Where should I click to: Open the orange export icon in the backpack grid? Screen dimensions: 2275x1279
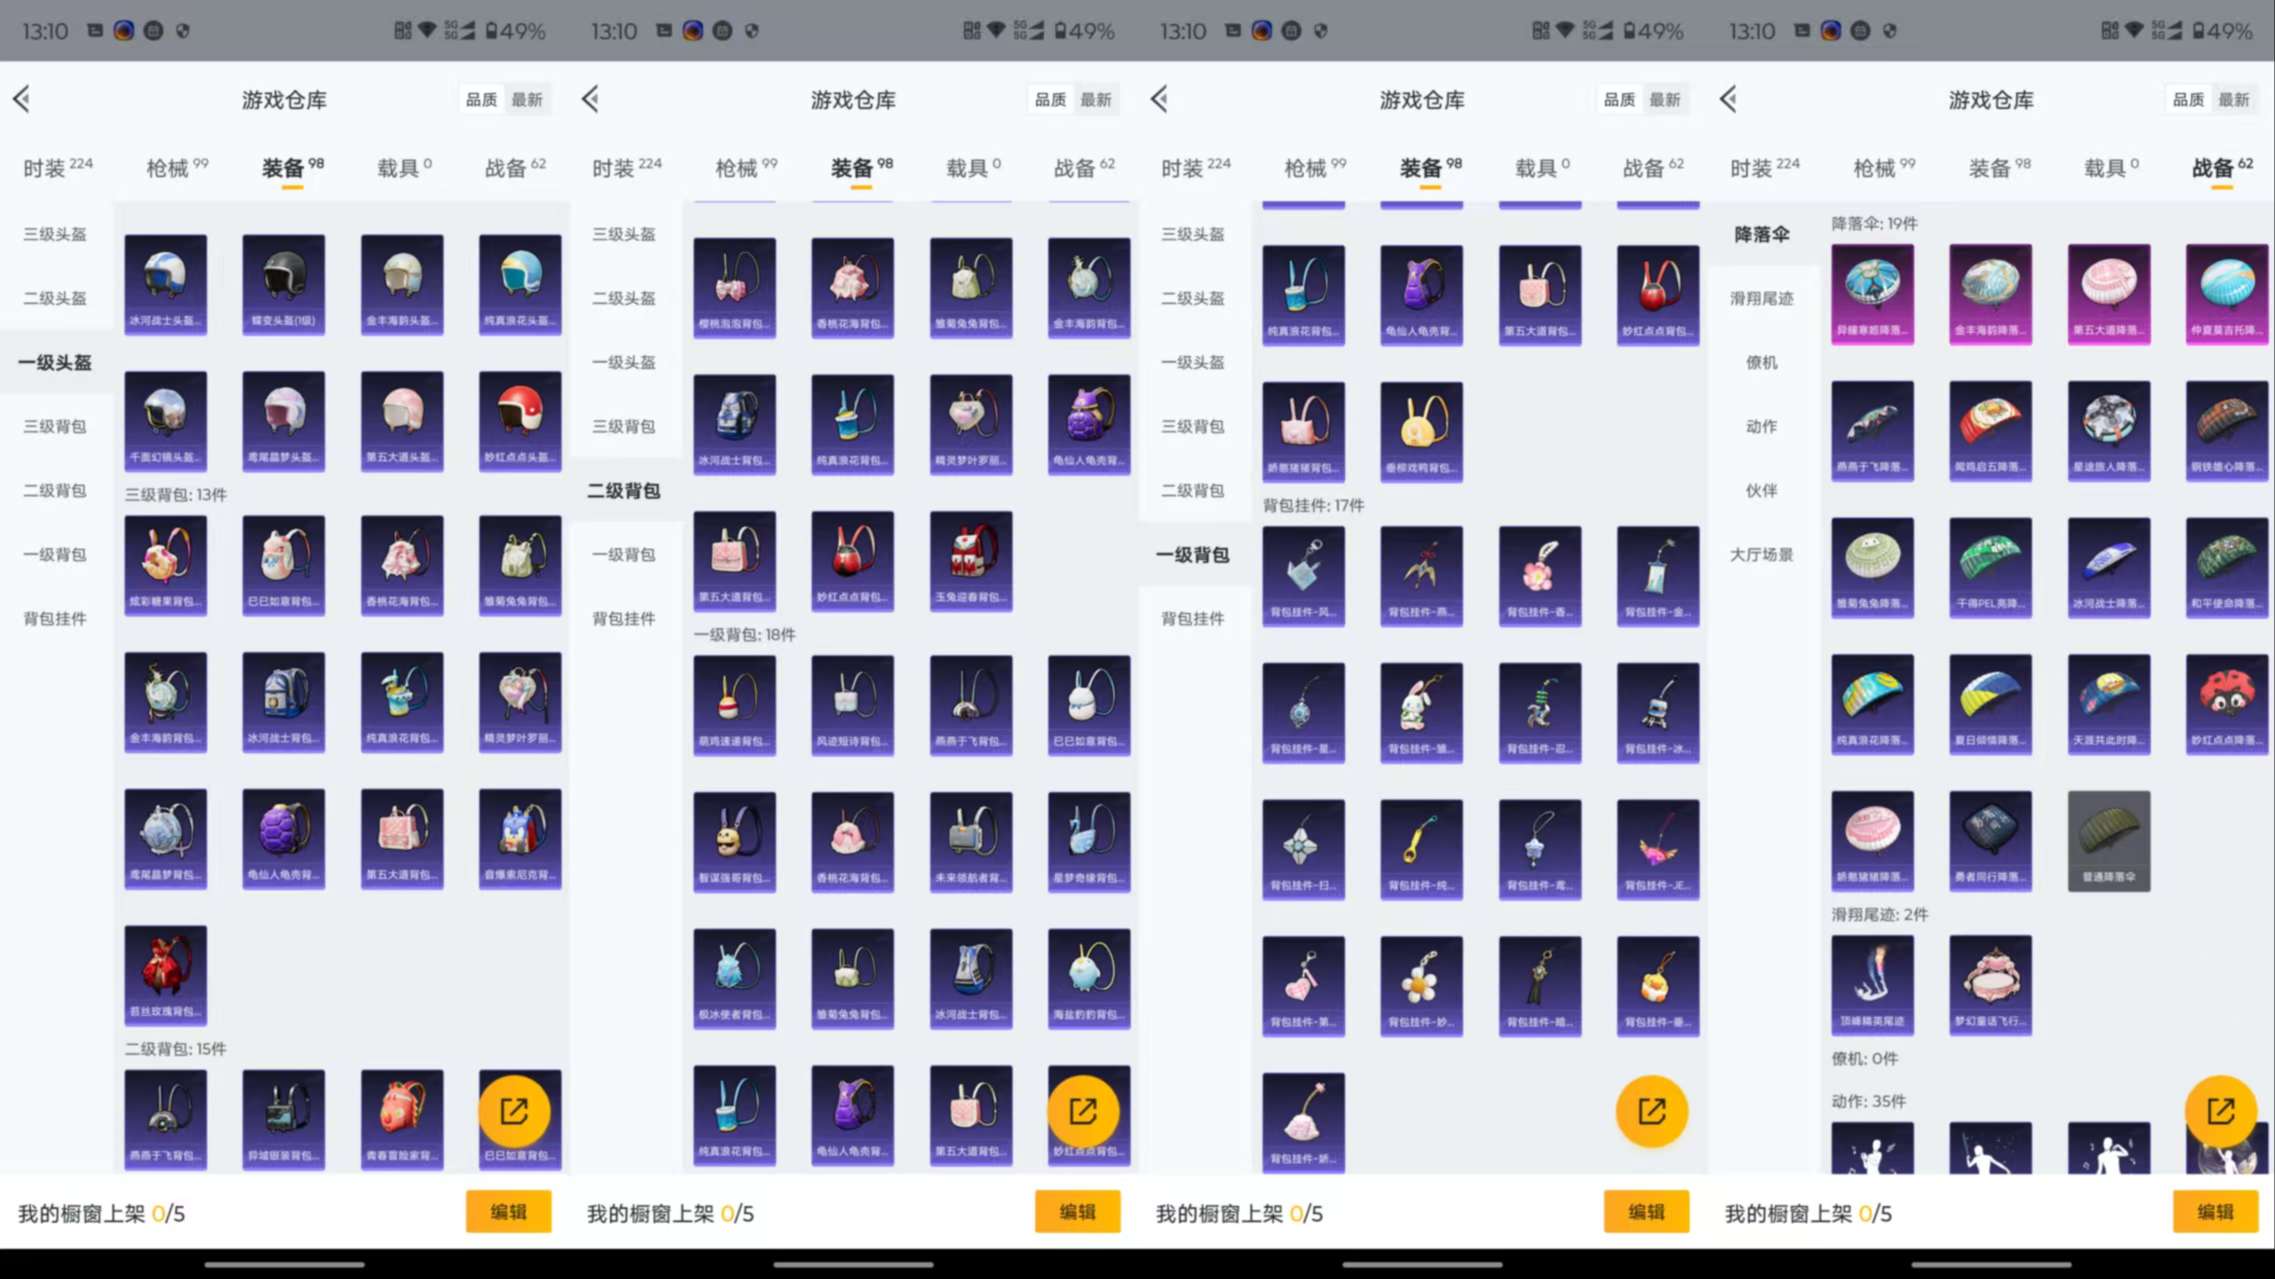tap(519, 1111)
